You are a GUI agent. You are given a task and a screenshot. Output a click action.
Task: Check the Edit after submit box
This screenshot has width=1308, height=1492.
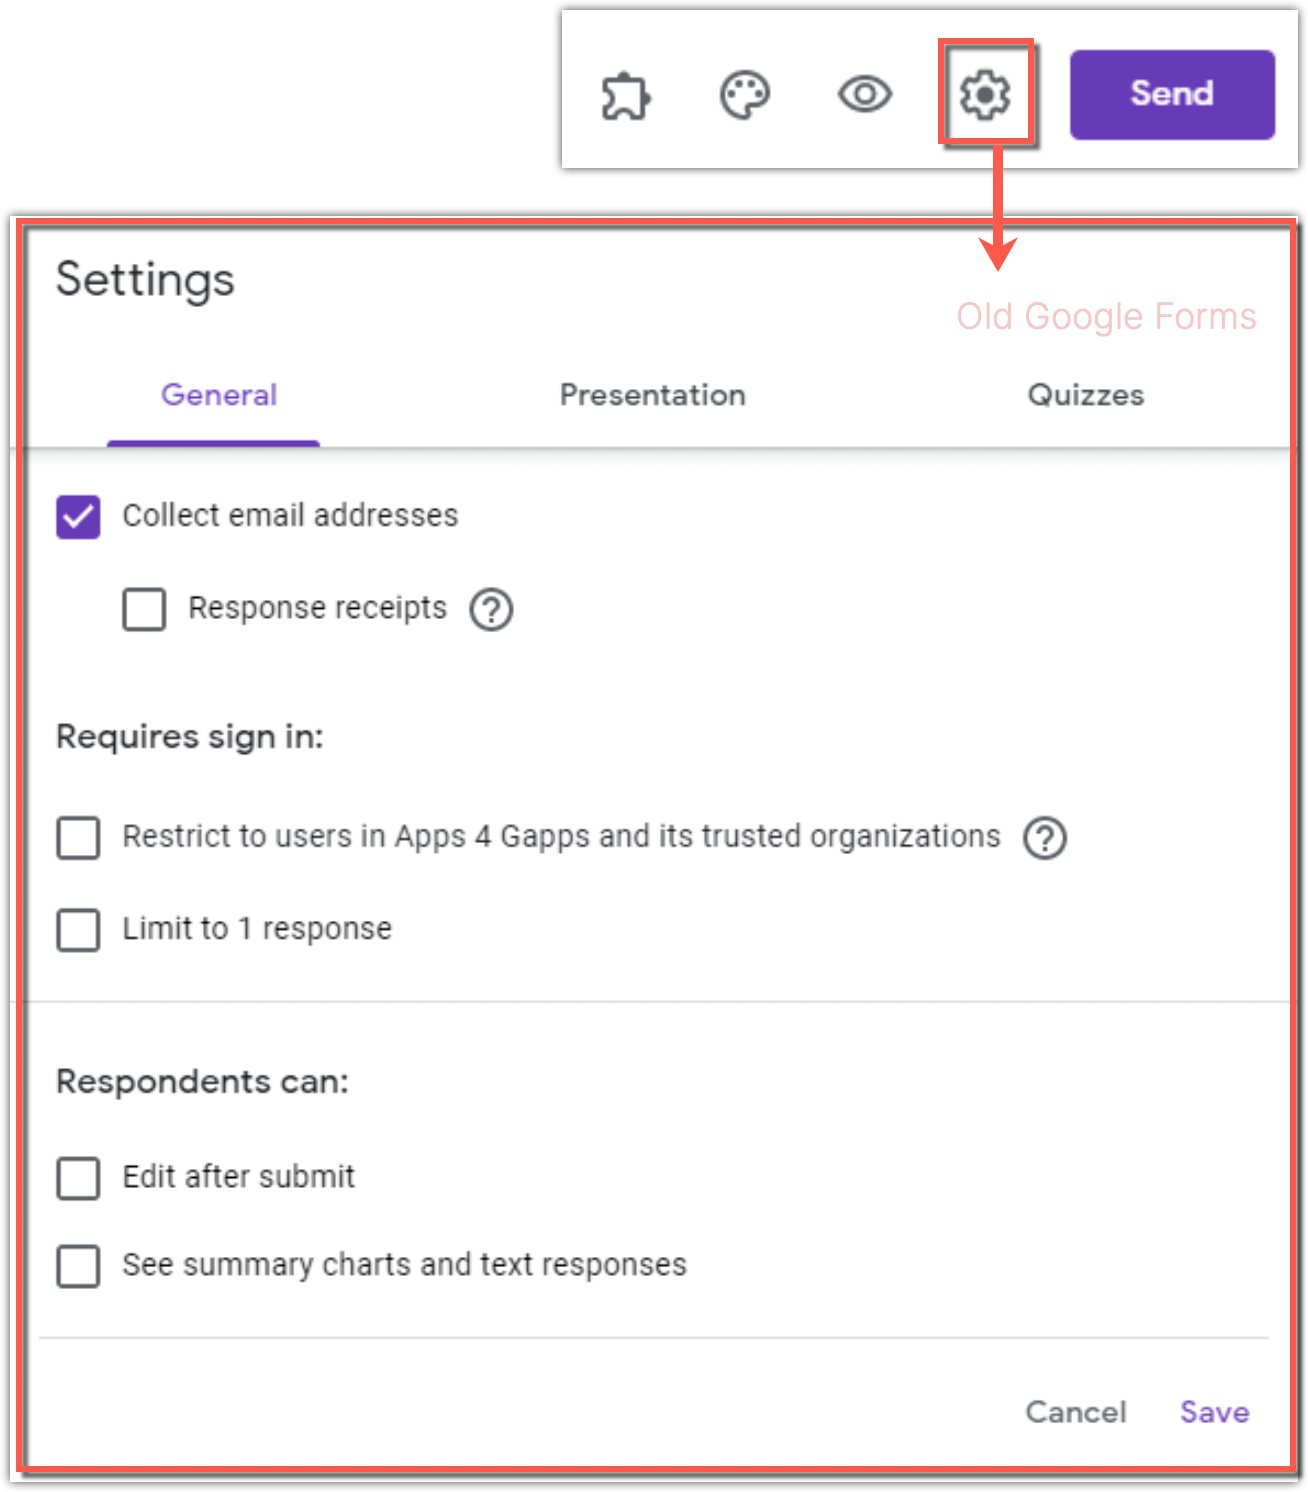(78, 1178)
